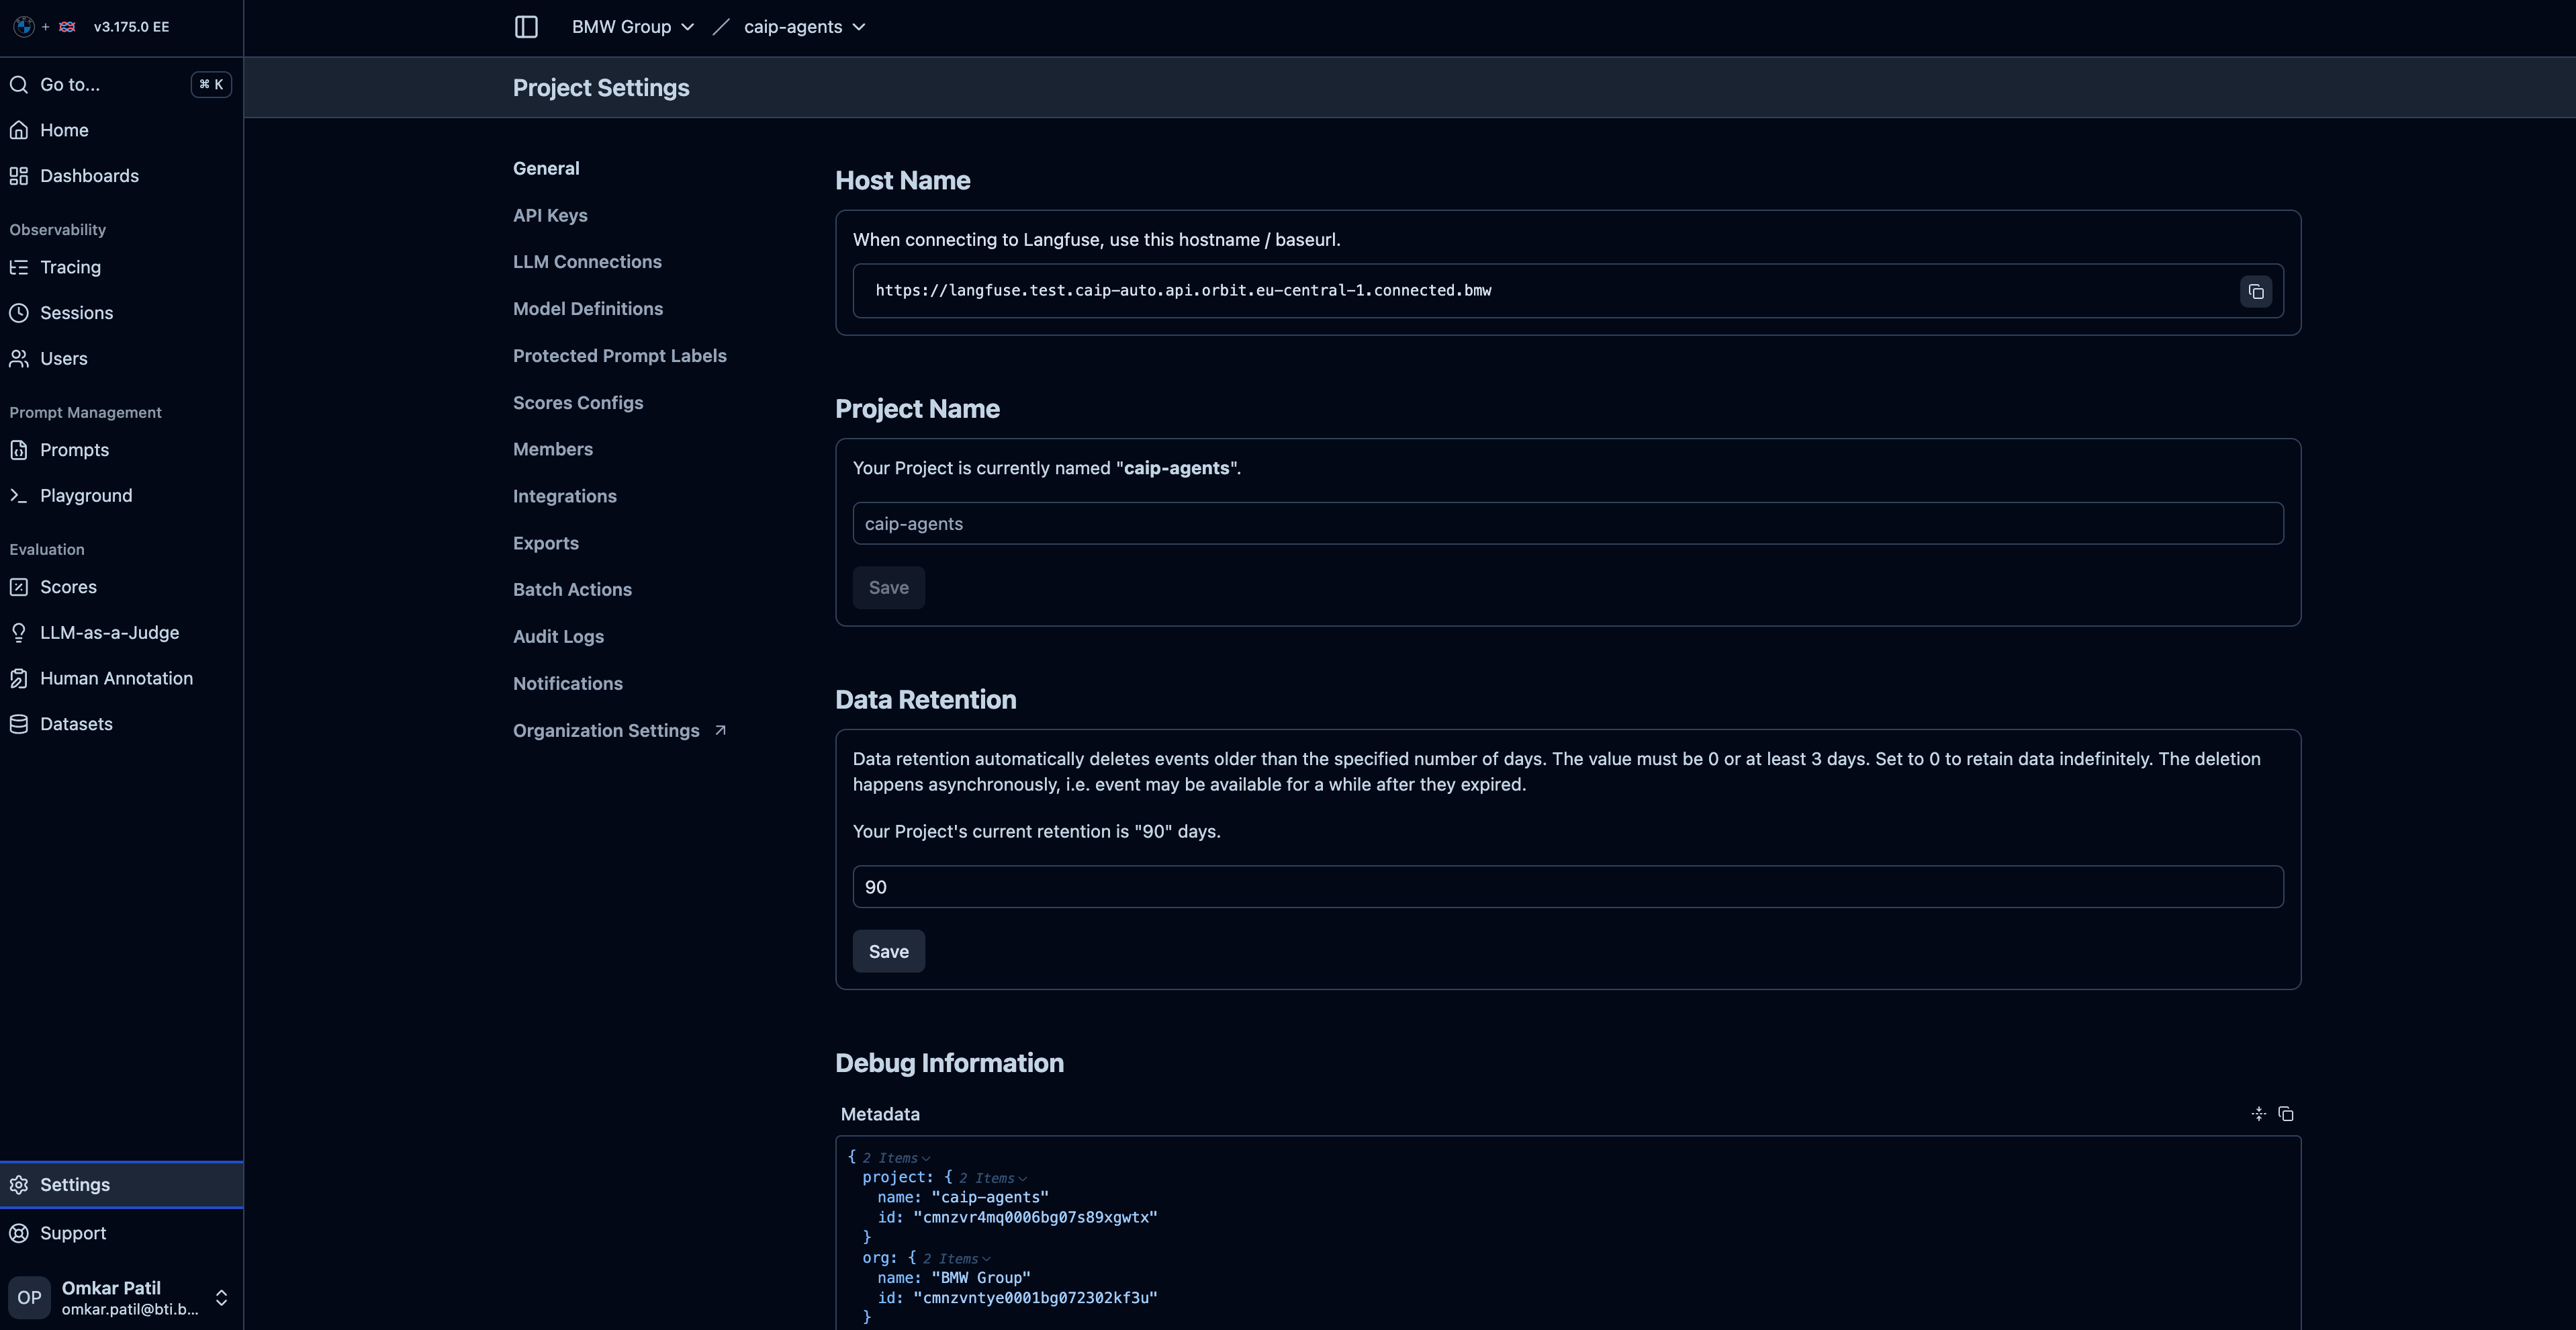Viewport: 2576px width, 1330px height.
Task: Open the Exports settings tab
Action: pyautogui.click(x=546, y=543)
